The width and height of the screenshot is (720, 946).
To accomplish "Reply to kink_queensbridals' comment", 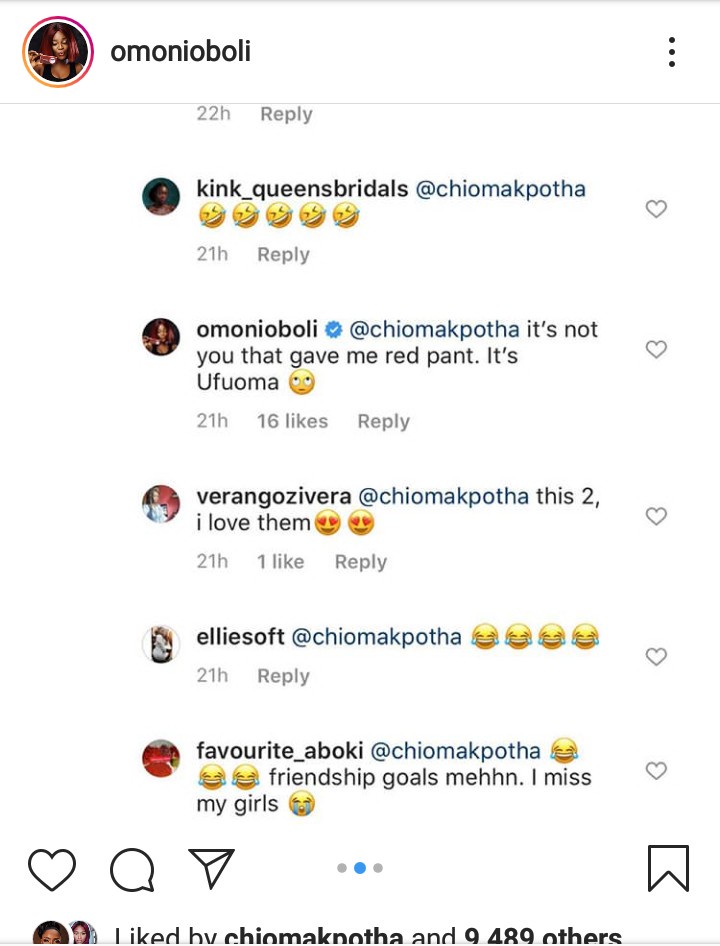I will (283, 255).
